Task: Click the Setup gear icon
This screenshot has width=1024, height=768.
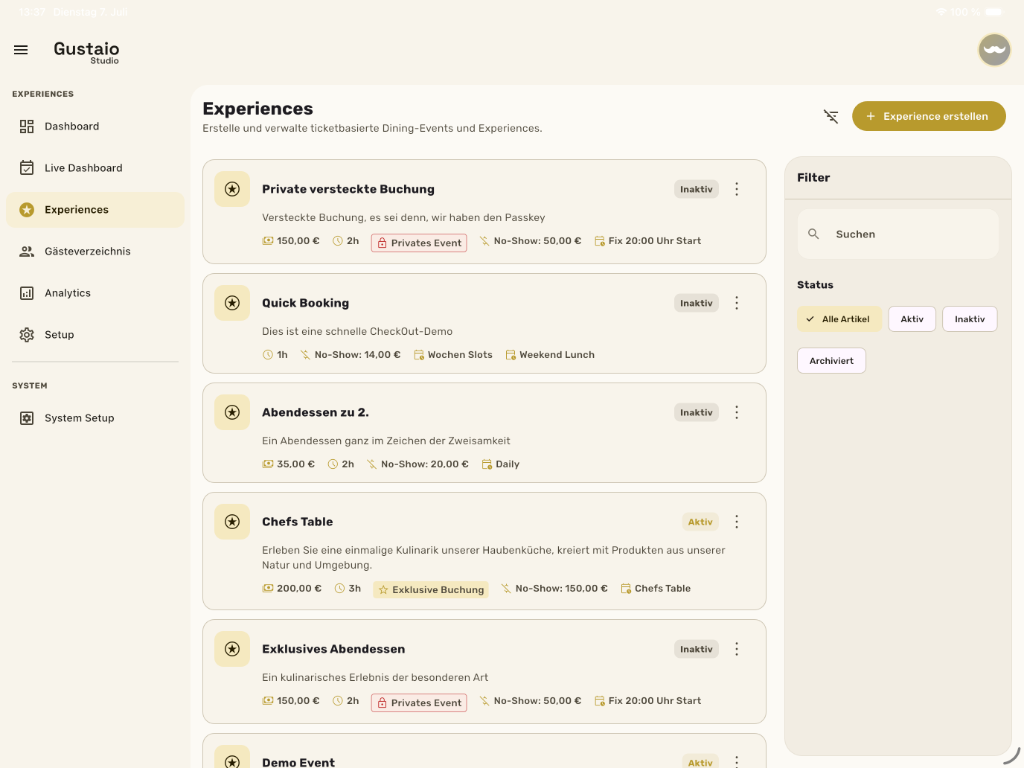Action: 27,335
